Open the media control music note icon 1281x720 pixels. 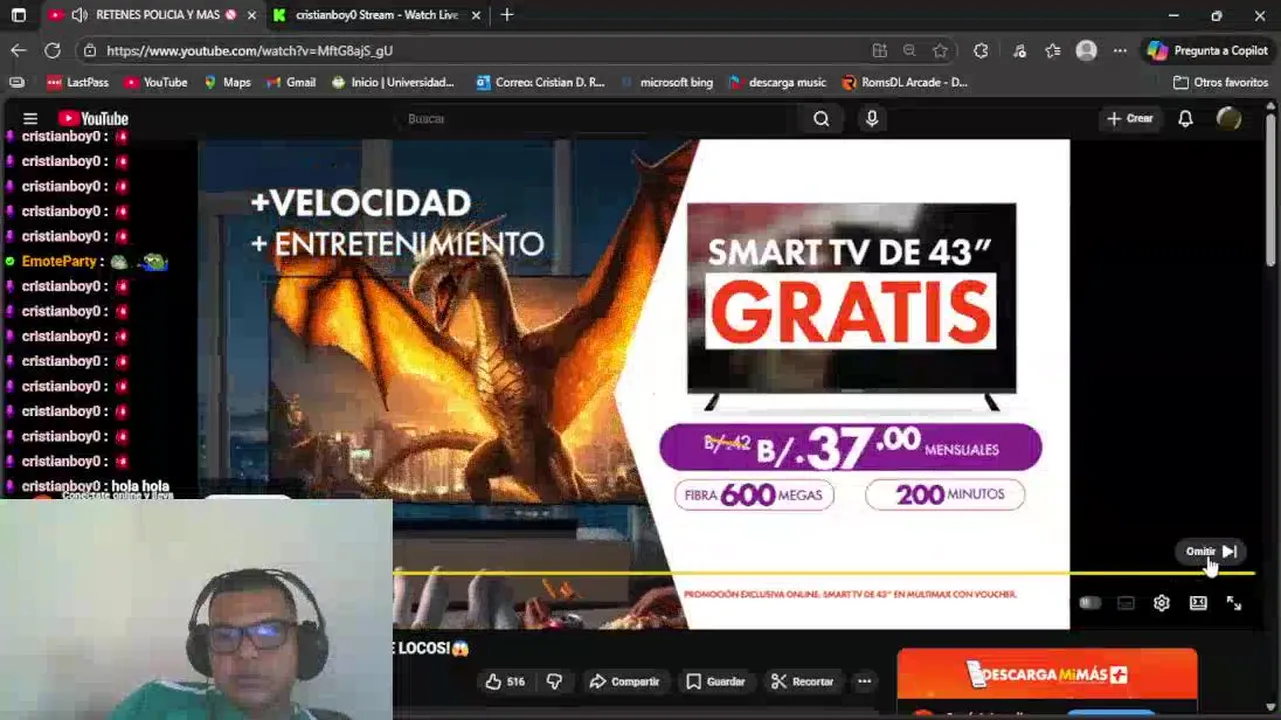[x=1019, y=50]
